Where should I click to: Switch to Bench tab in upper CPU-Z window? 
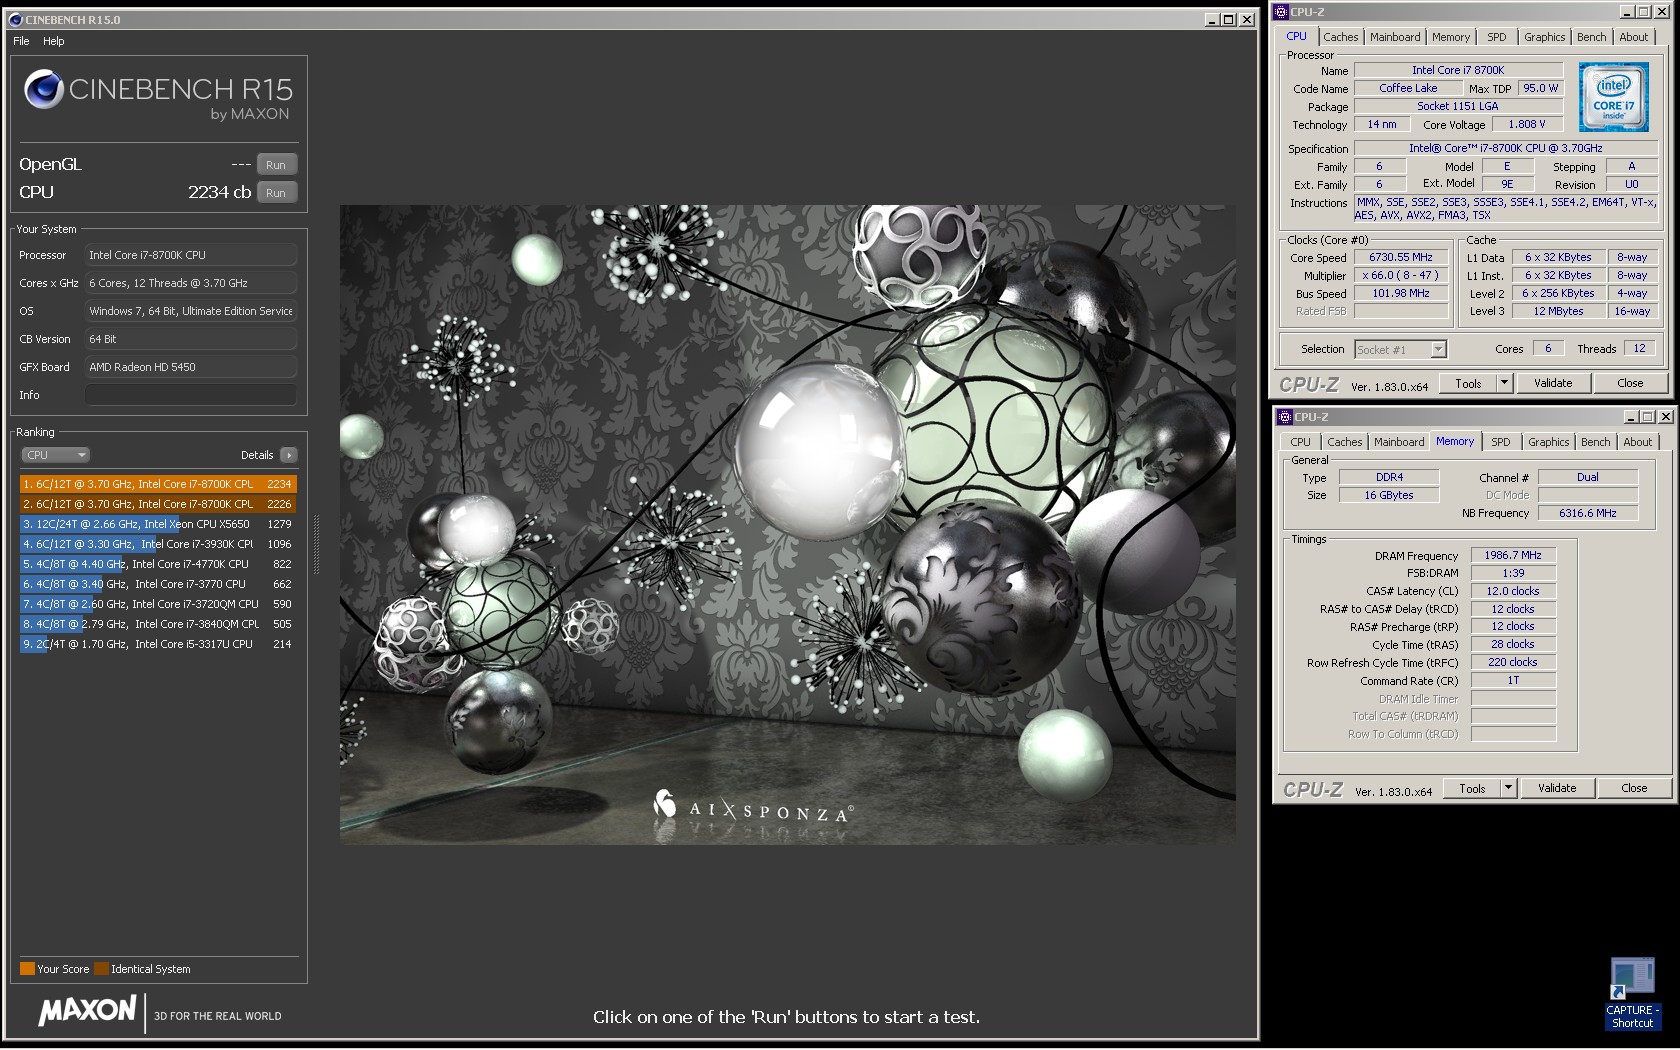tap(1592, 37)
